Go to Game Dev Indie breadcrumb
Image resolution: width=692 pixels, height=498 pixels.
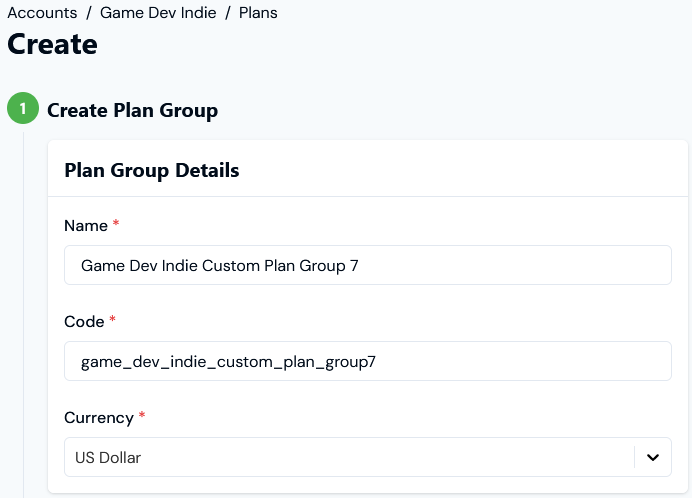(158, 13)
